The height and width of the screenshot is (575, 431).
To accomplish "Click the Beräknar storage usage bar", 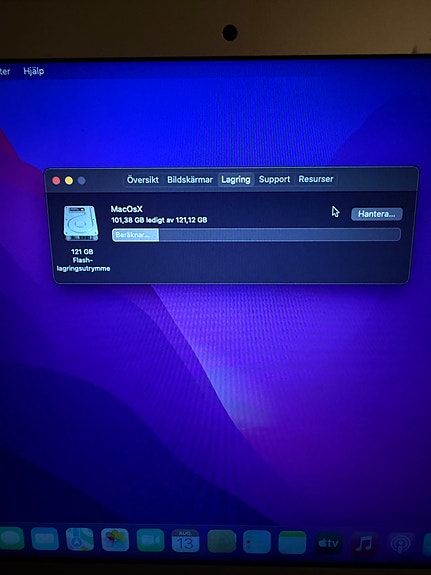I will [256, 235].
